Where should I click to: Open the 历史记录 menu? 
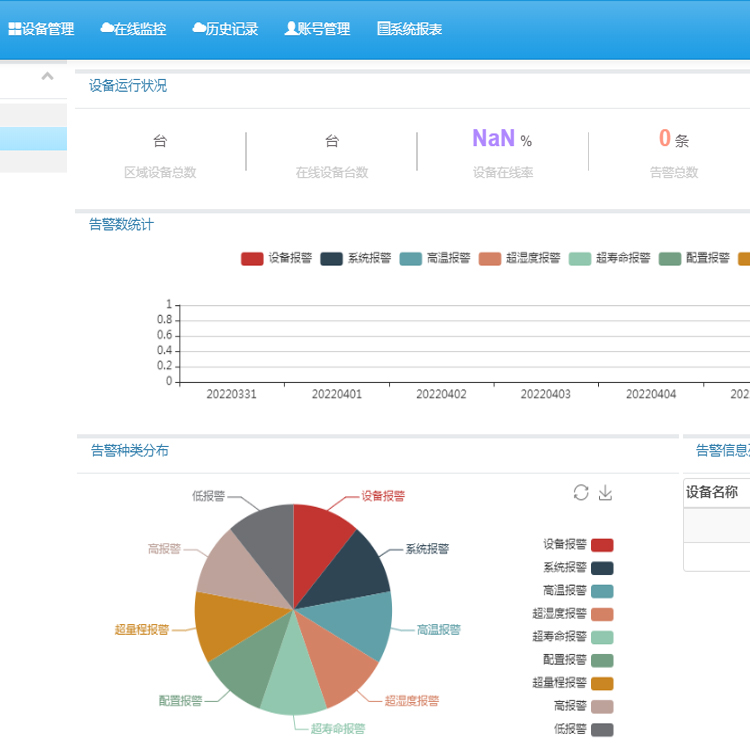(225, 29)
